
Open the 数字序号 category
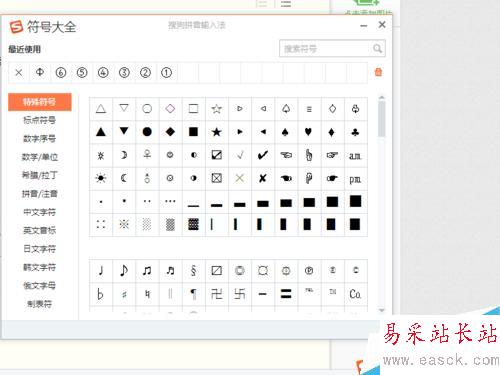(x=40, y=138)
